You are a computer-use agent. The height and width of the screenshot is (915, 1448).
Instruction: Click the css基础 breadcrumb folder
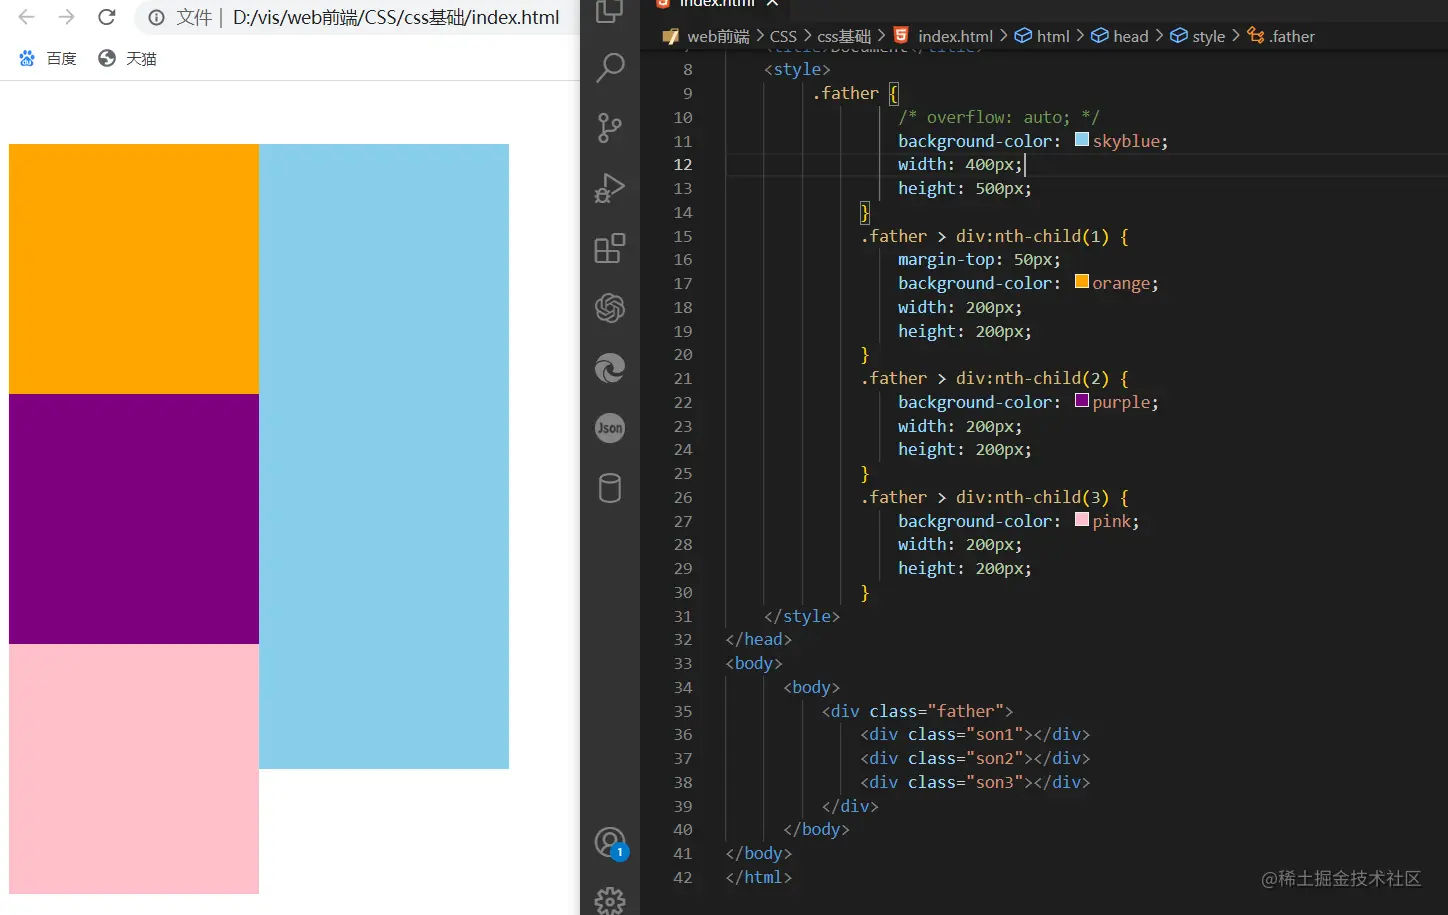click(x=844, y=36)
